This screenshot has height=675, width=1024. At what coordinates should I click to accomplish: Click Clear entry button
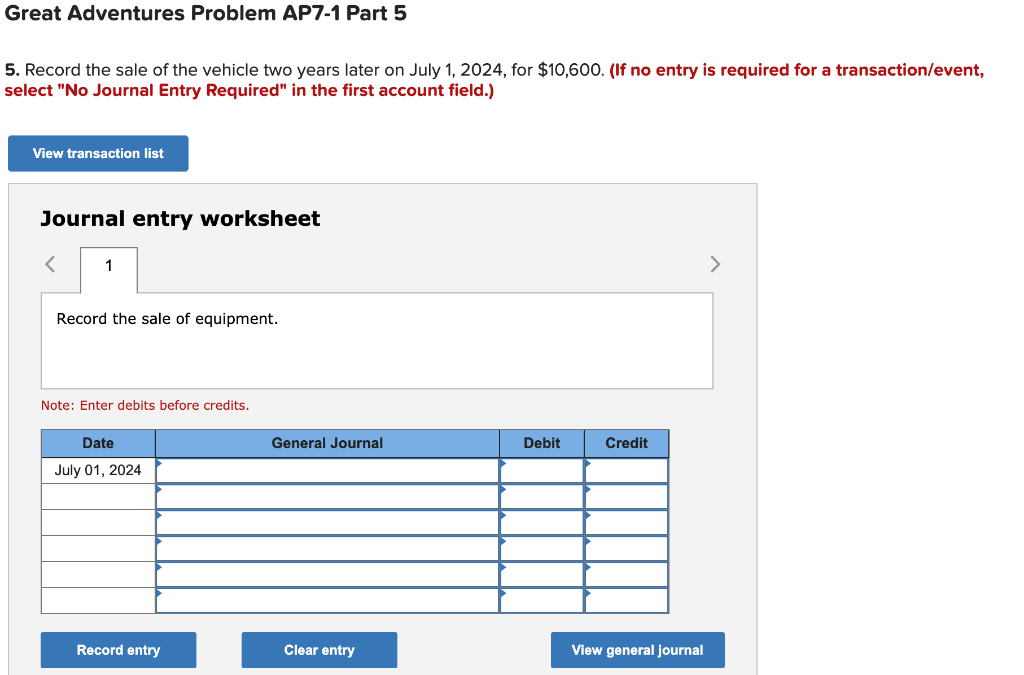pyautogui.click(x=319, y=650)
